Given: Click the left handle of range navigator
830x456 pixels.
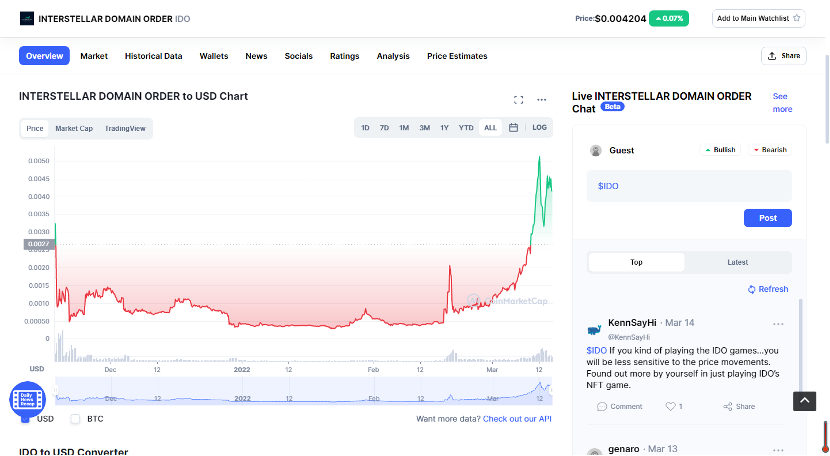Looking at the screenshot, I should [x=56, y=390].
